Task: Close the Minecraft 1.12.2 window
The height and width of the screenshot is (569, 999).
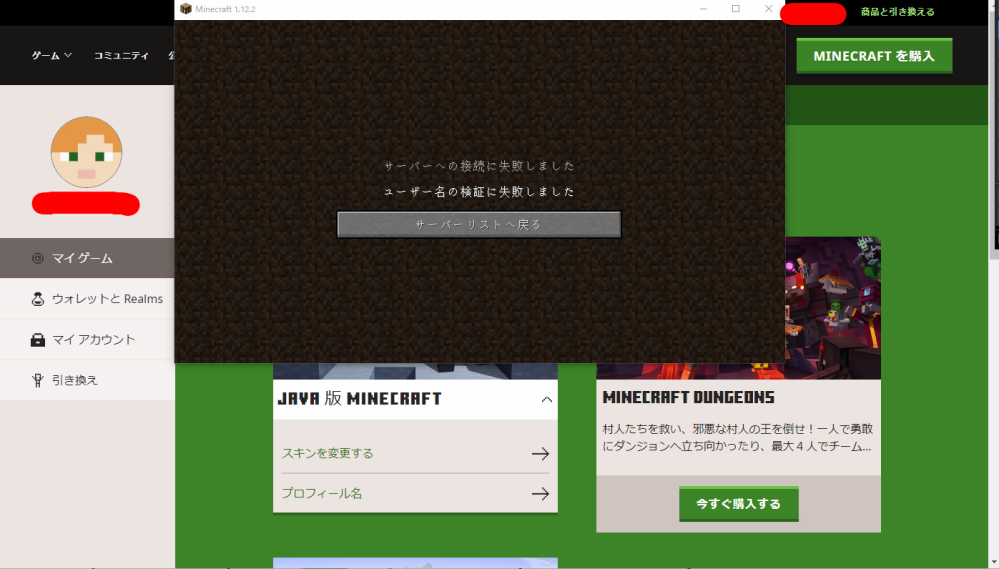Action: tap(768, 9)
